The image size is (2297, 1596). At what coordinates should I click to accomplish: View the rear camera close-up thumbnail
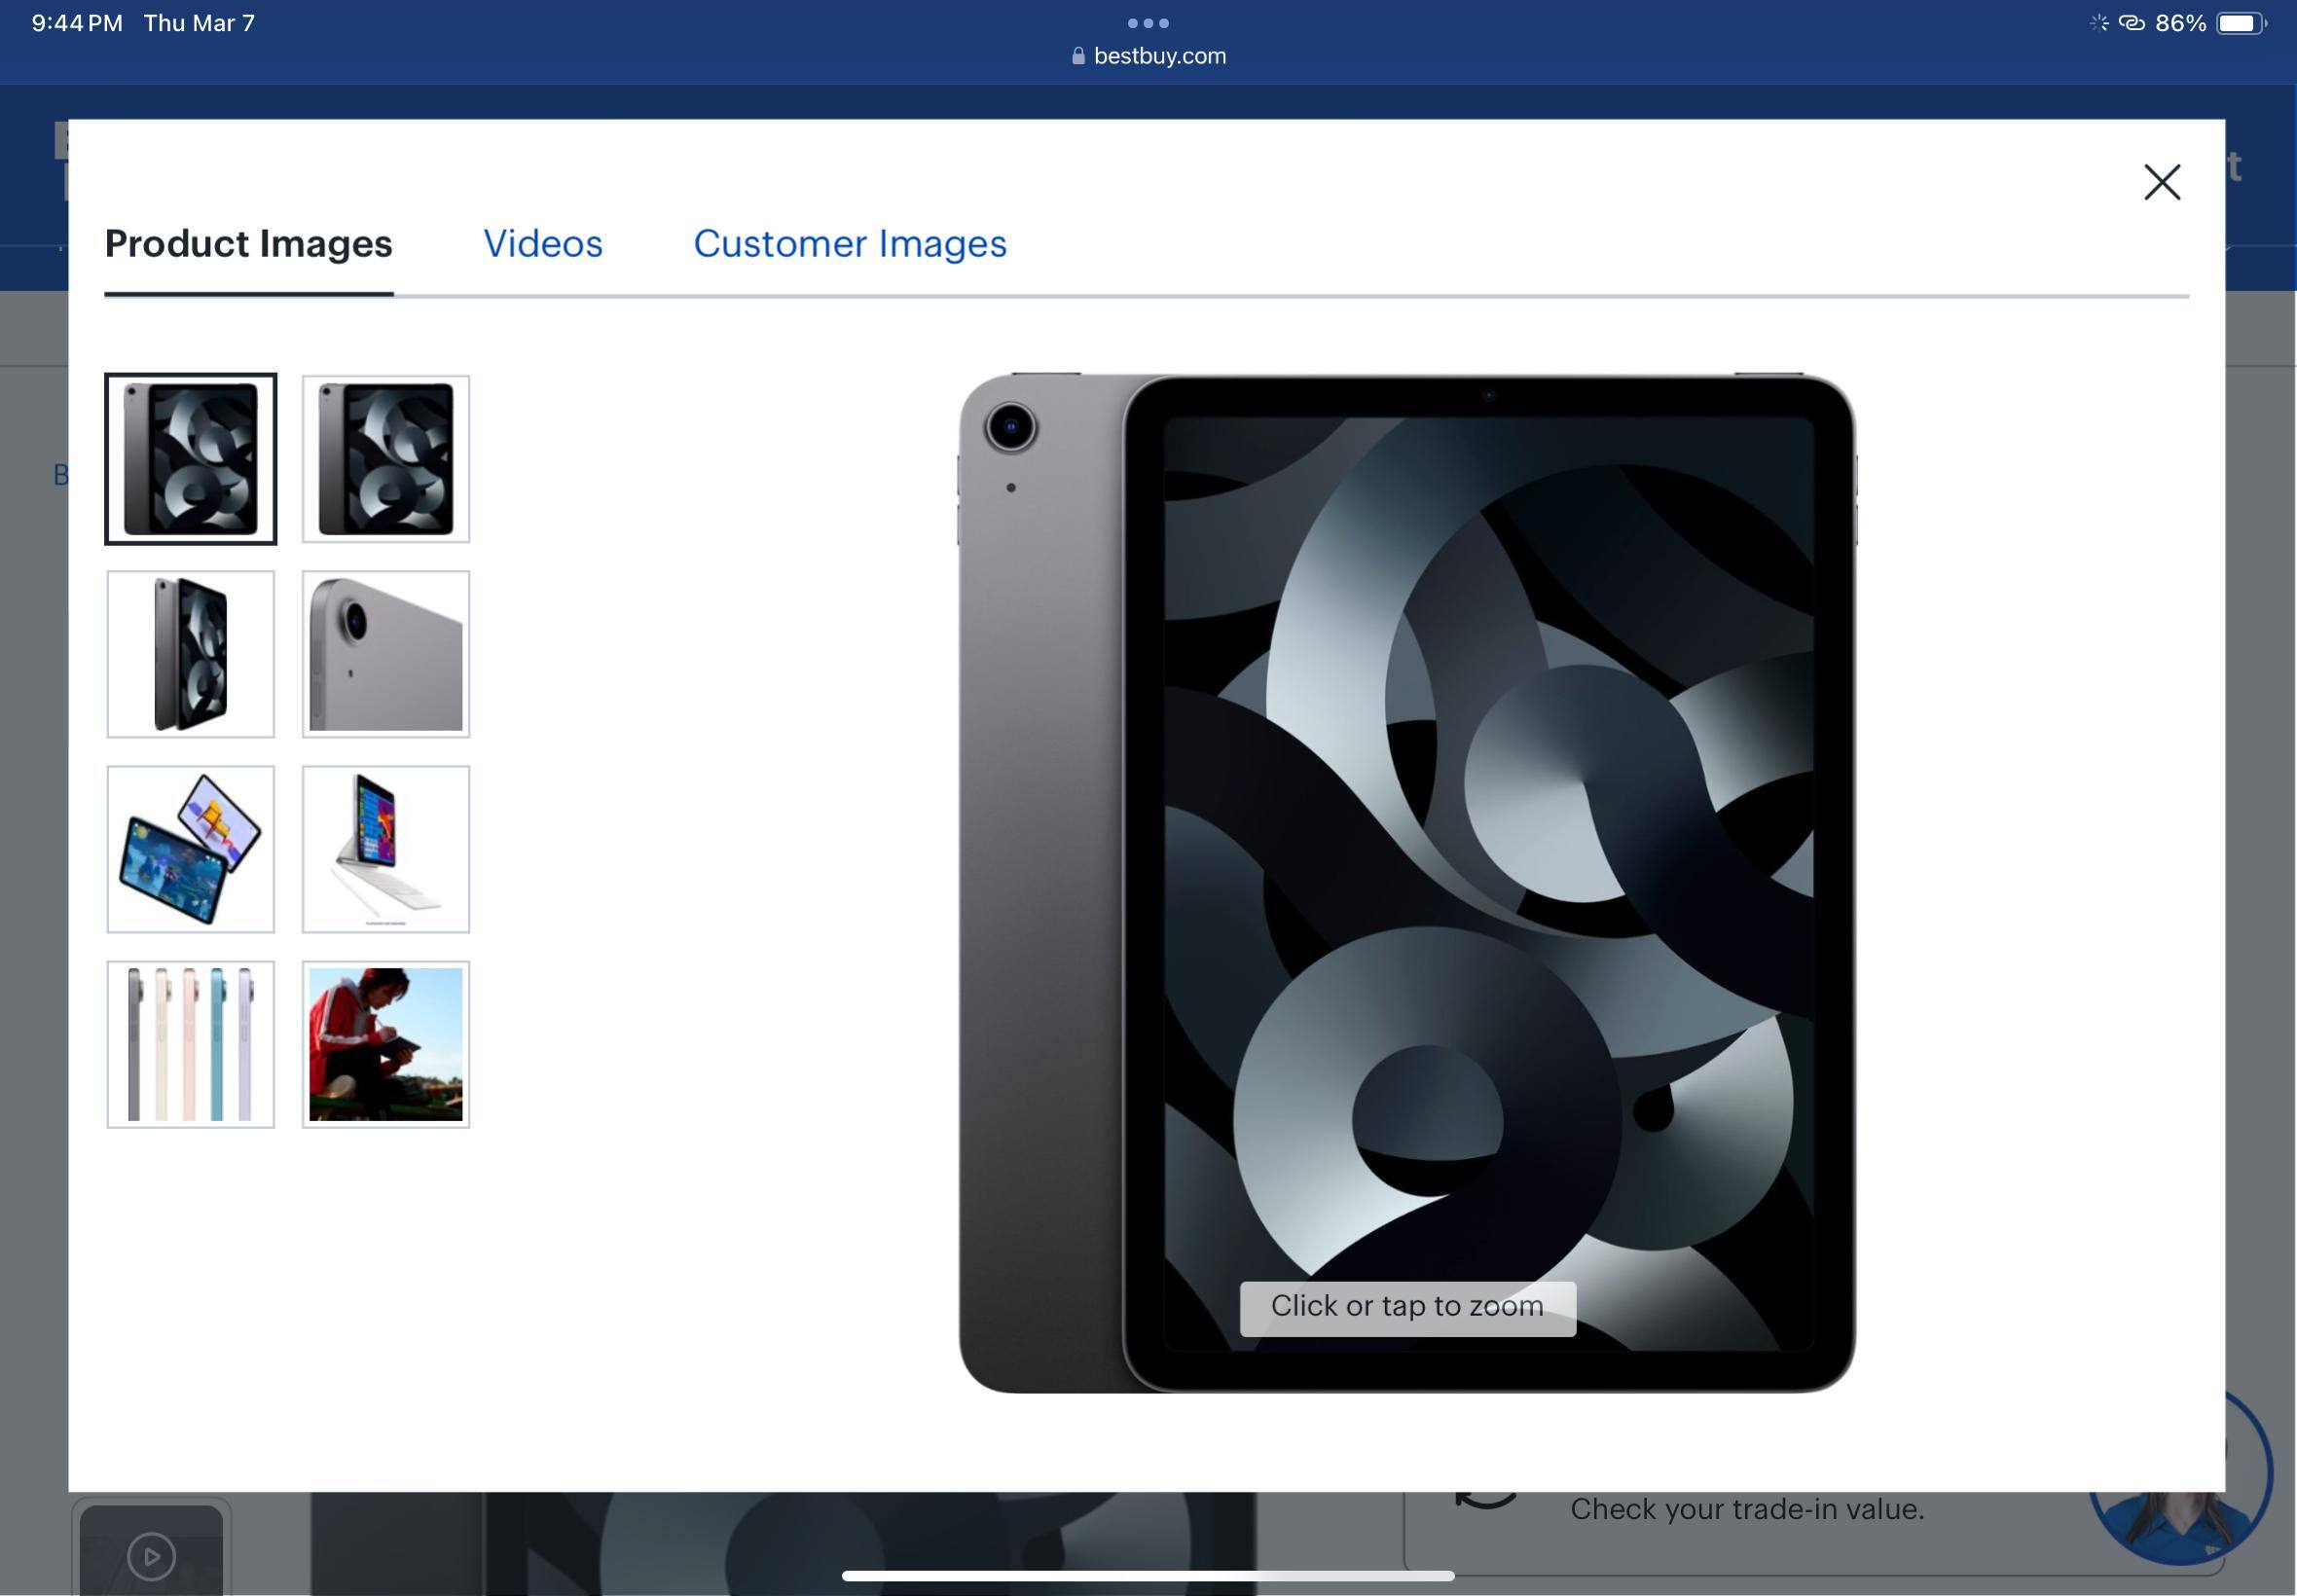385,654
